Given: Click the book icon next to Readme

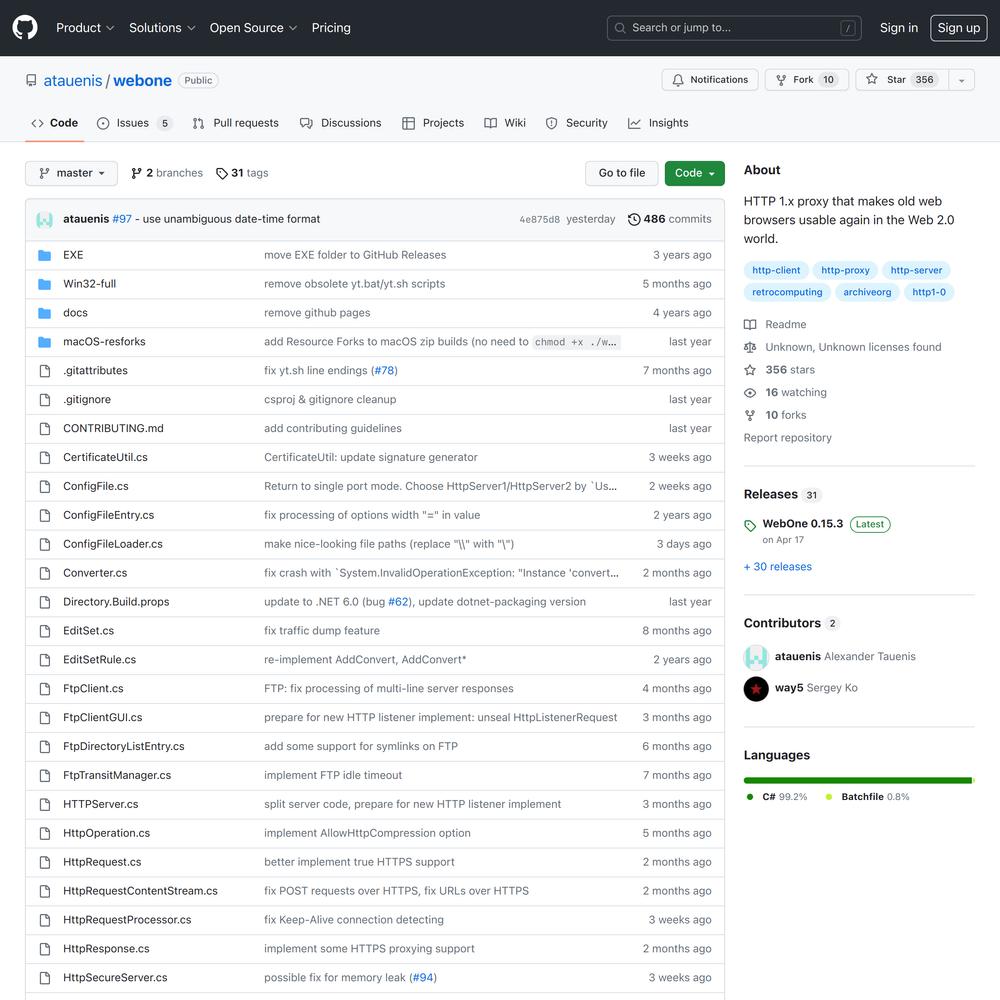Looking at the screenshot, I should [x=750, y=325].
